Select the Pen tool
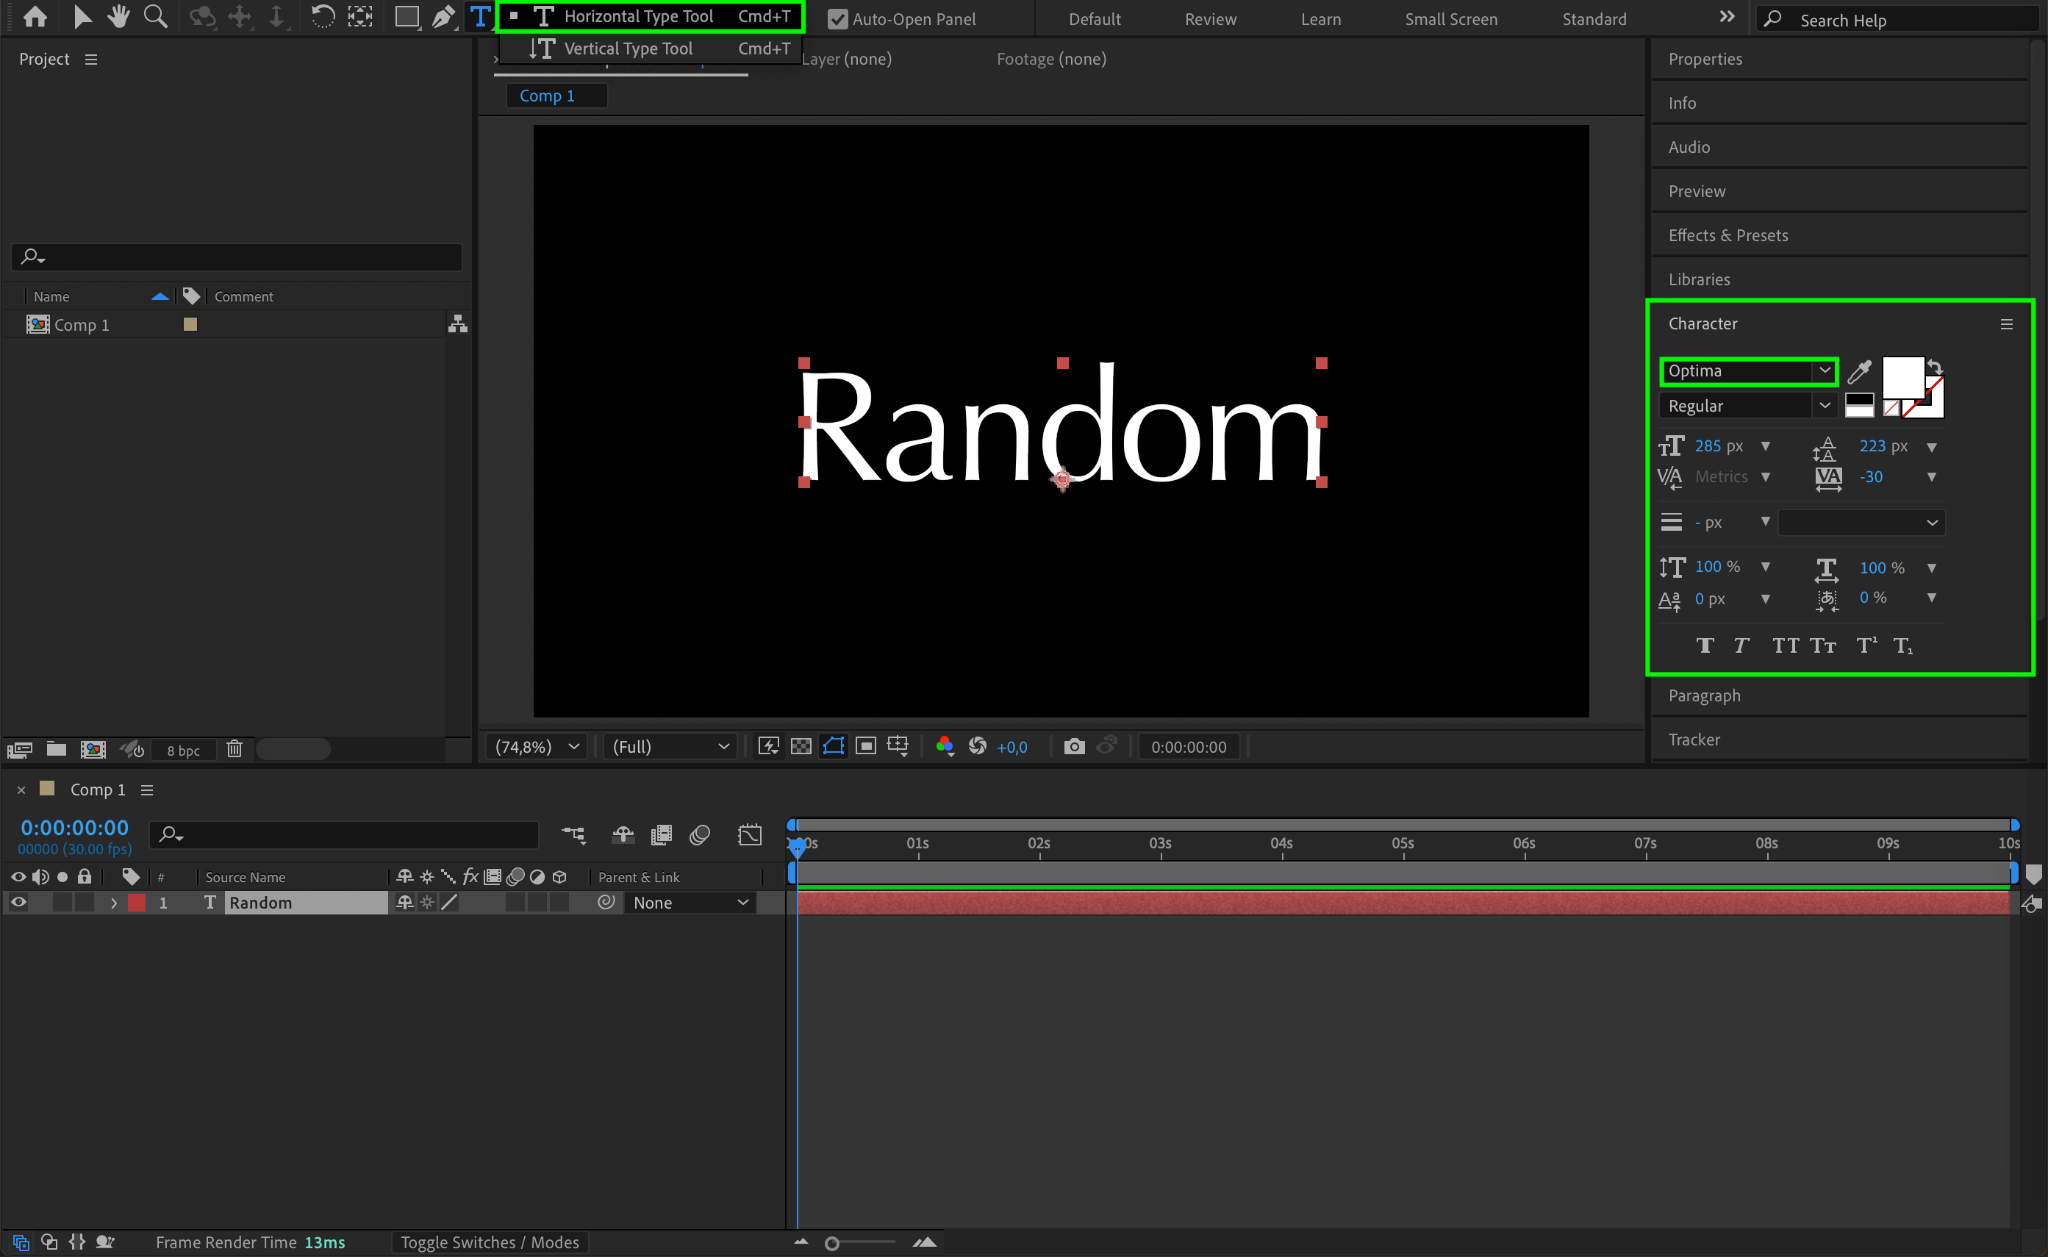 (x=442, y=17)
